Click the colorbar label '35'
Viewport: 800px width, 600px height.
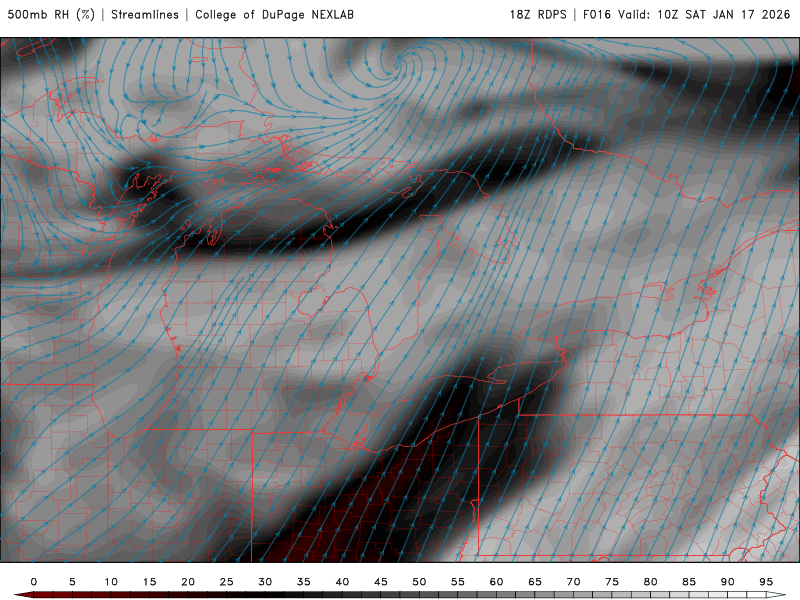(x=304, y=582)
